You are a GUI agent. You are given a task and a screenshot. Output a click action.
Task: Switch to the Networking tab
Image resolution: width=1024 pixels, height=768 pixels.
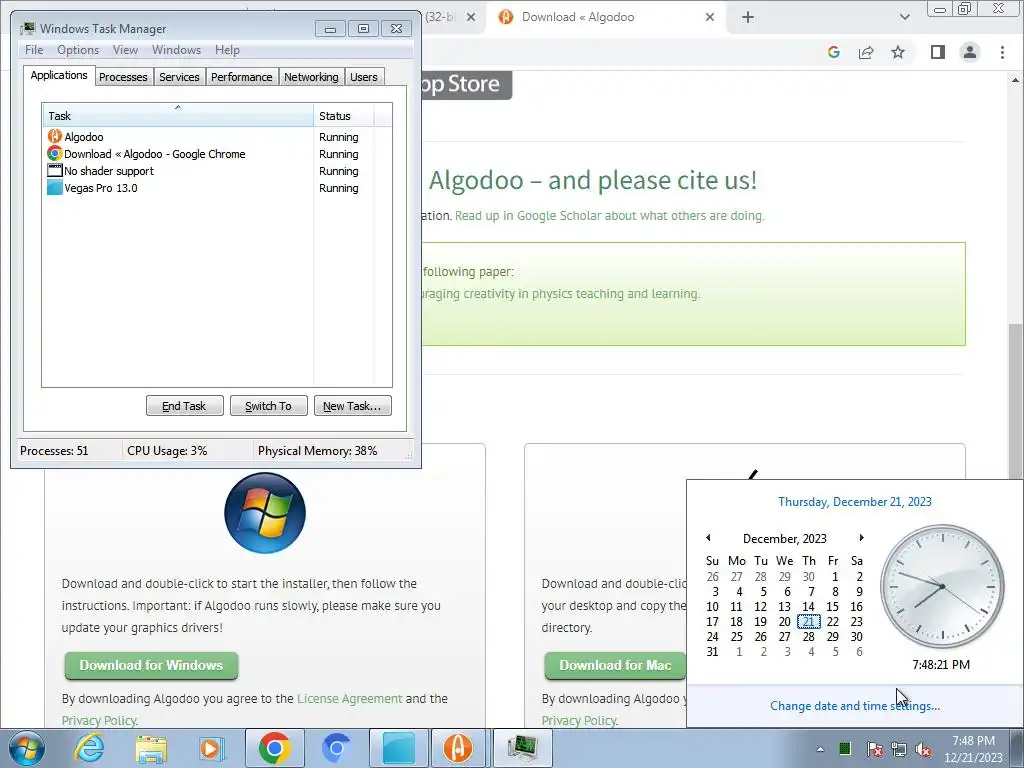pos(311,77)
